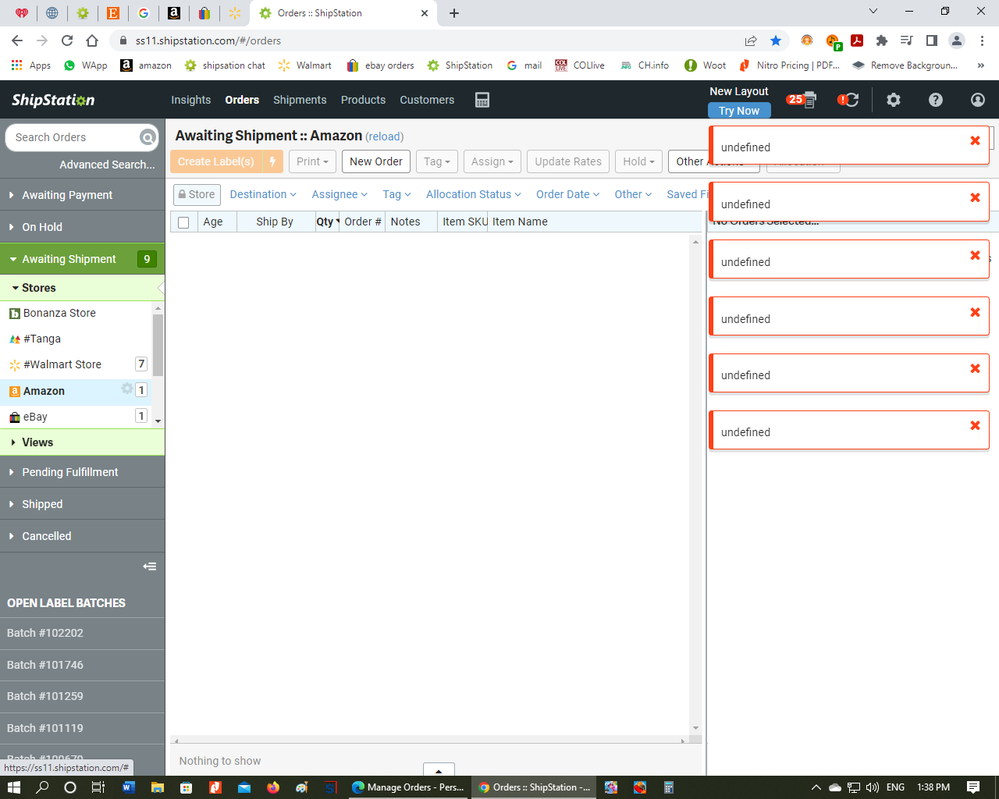Viewport: 999px width, 799px height.
Task: Dismiss the first undefined error notification
Action: tap(975, 141)
